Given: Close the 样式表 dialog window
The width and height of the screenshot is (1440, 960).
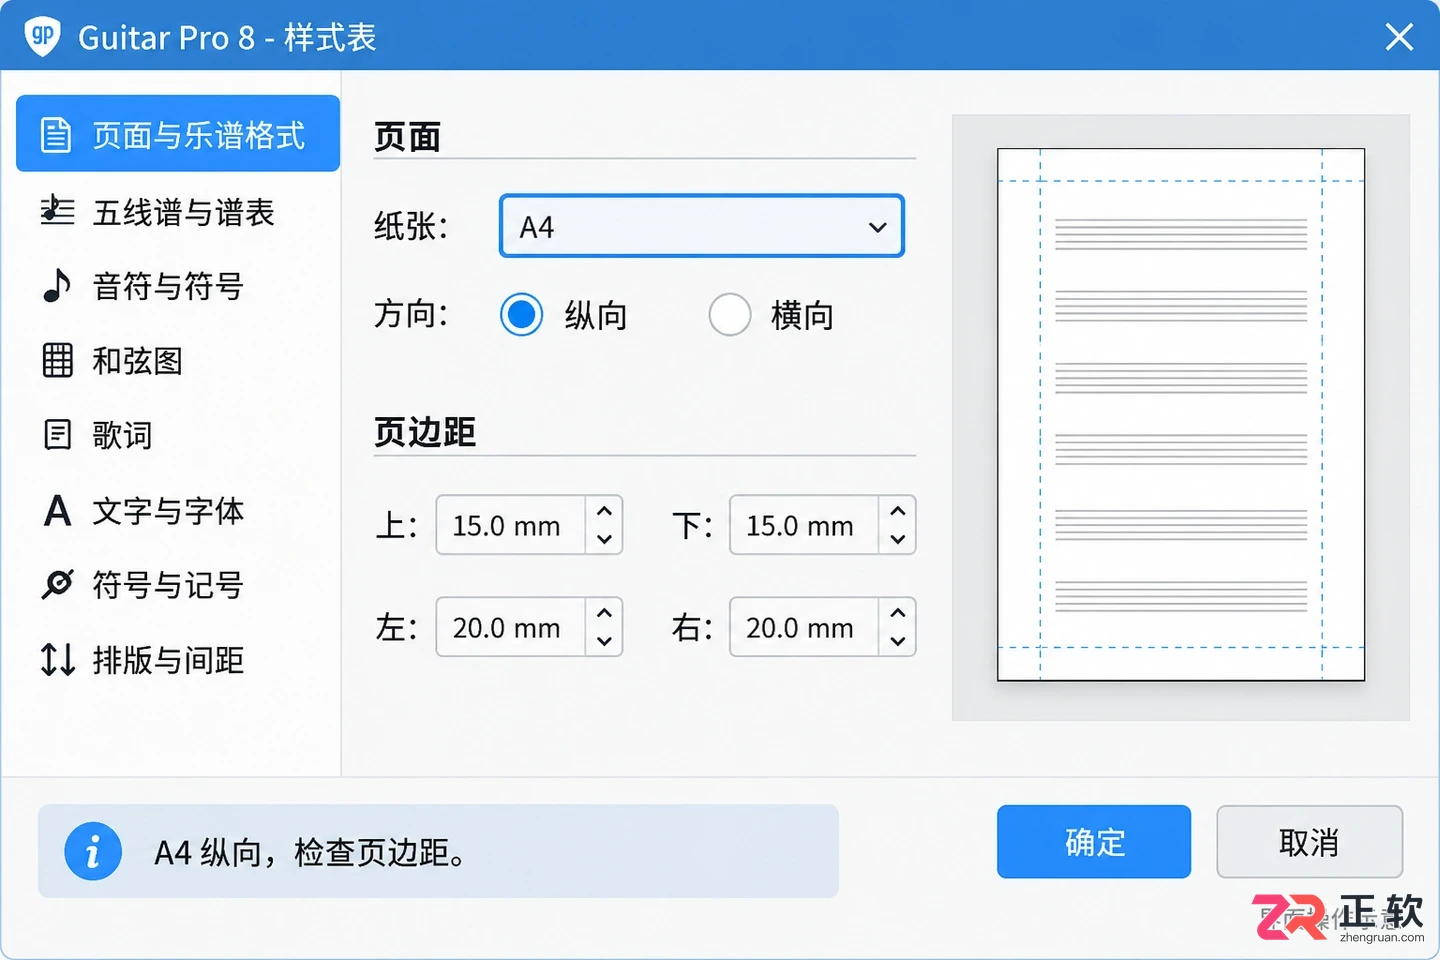Looking at the screenshot, I should (1399, 37).
